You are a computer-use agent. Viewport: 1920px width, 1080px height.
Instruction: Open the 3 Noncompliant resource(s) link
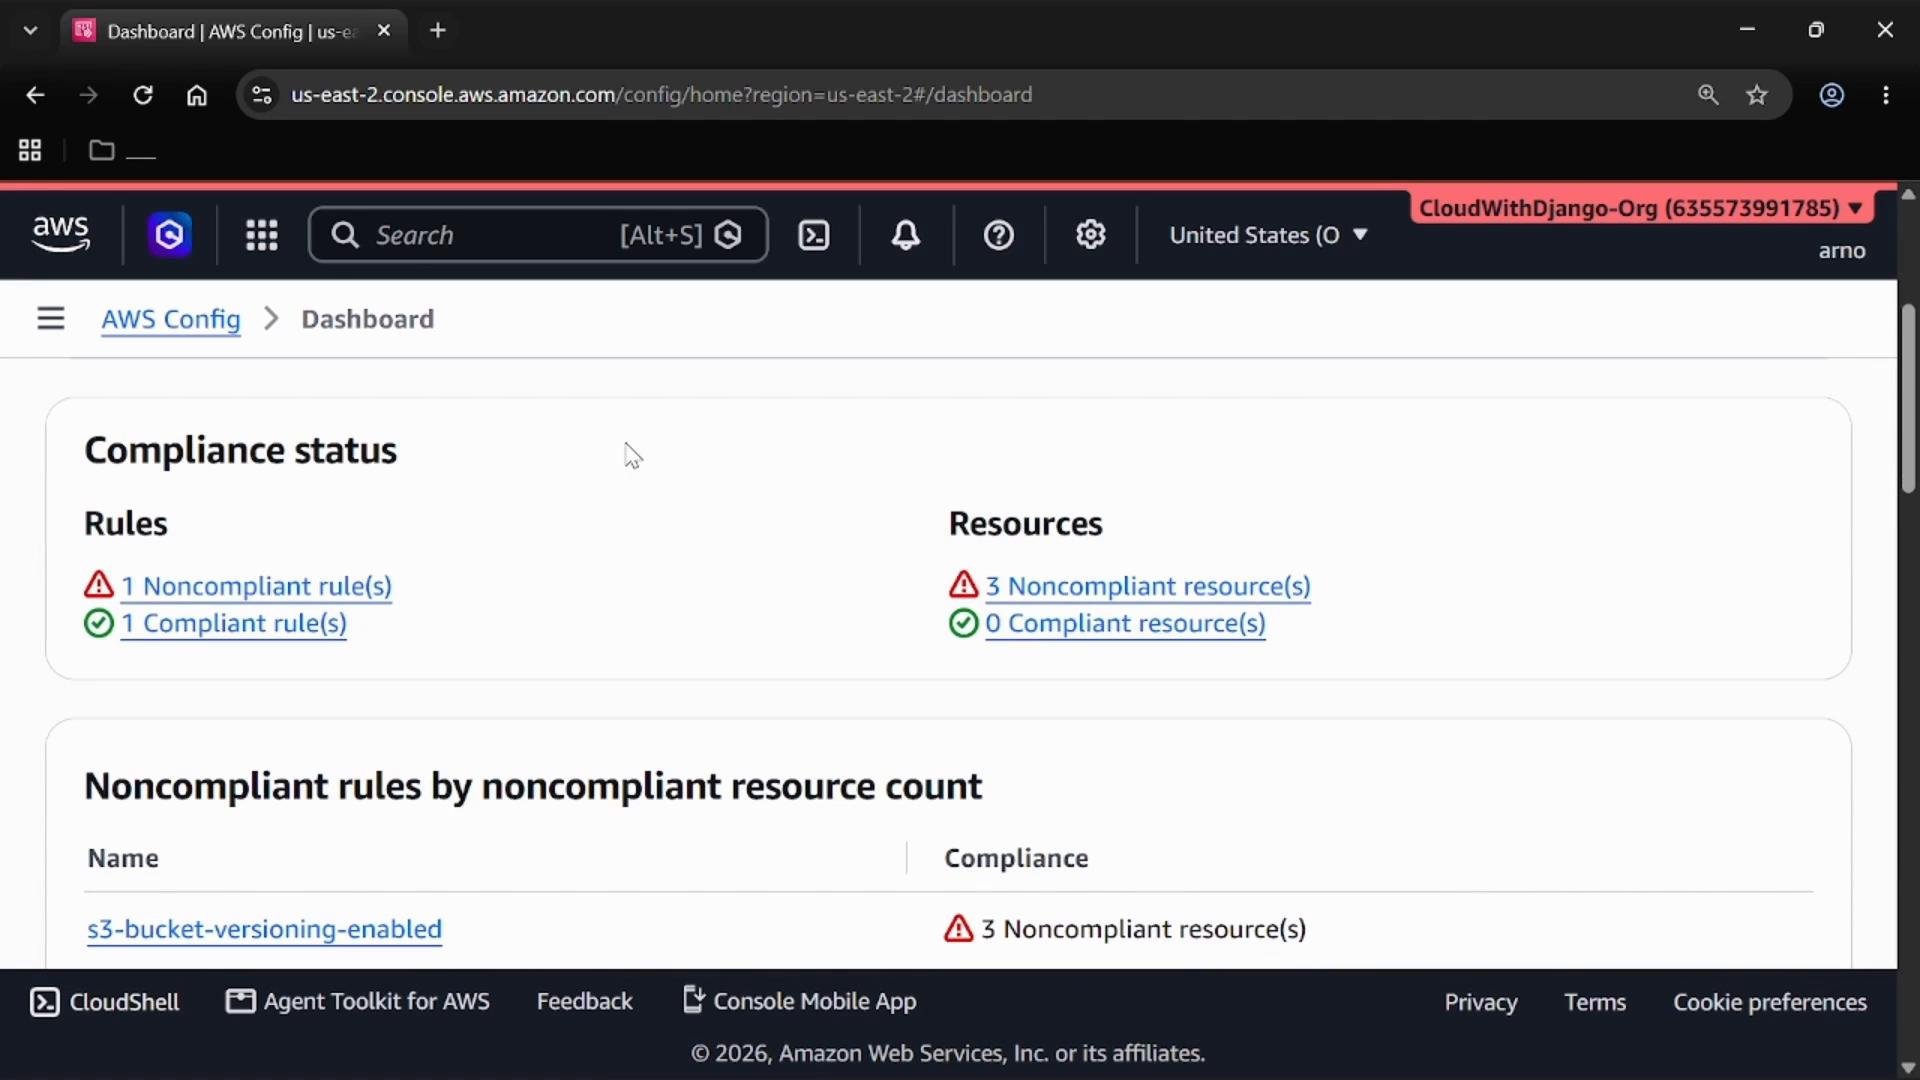(x=1148, y=586)
